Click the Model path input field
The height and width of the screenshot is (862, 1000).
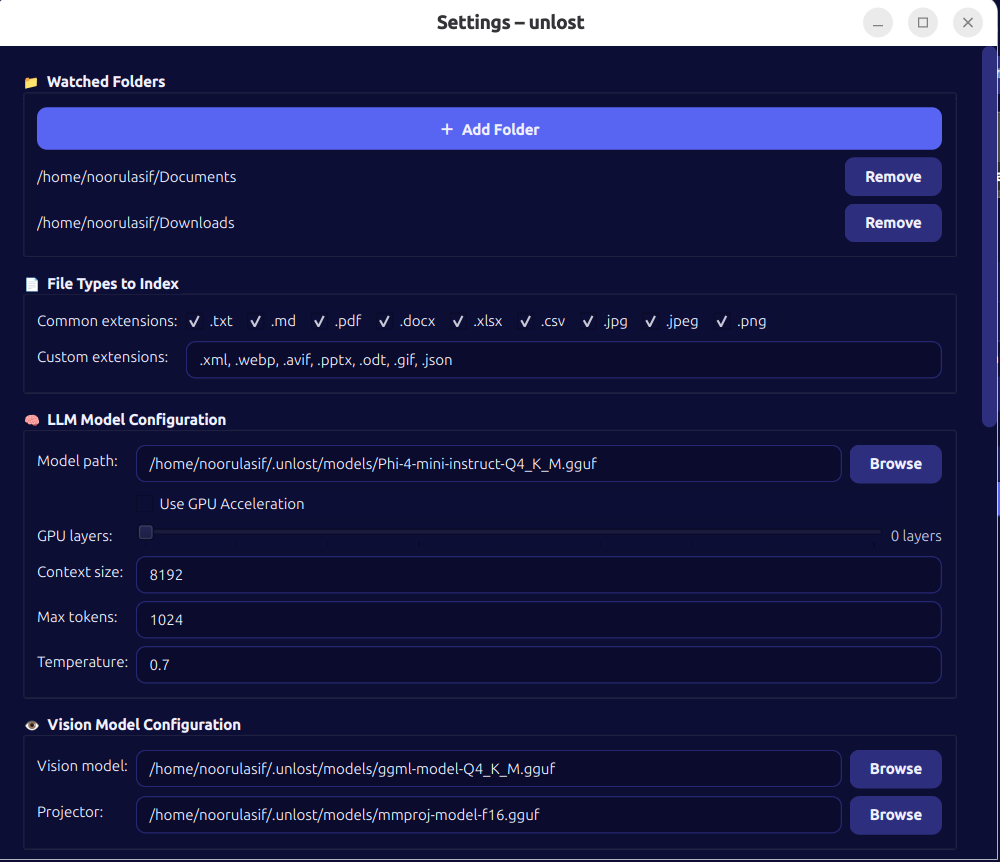(x=489, y=464)
